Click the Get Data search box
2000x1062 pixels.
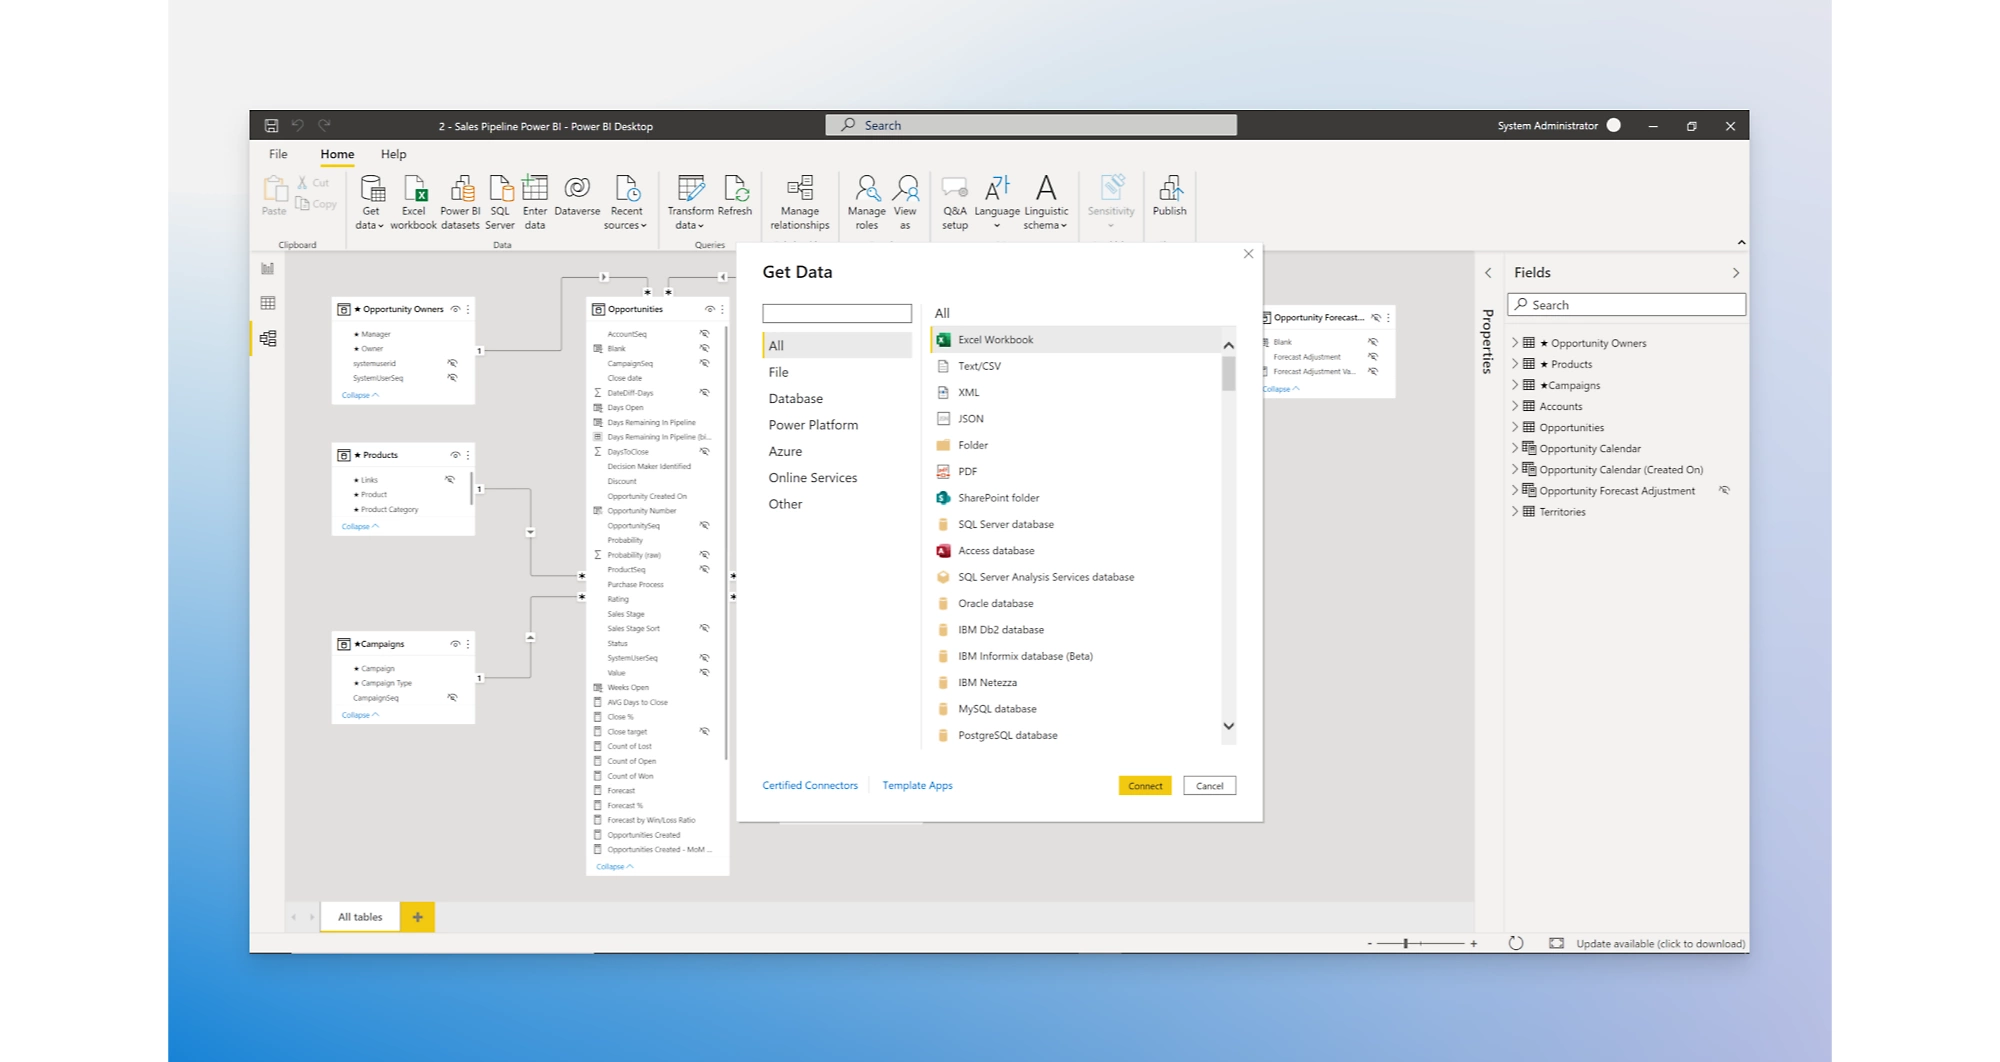click(837, 313)
